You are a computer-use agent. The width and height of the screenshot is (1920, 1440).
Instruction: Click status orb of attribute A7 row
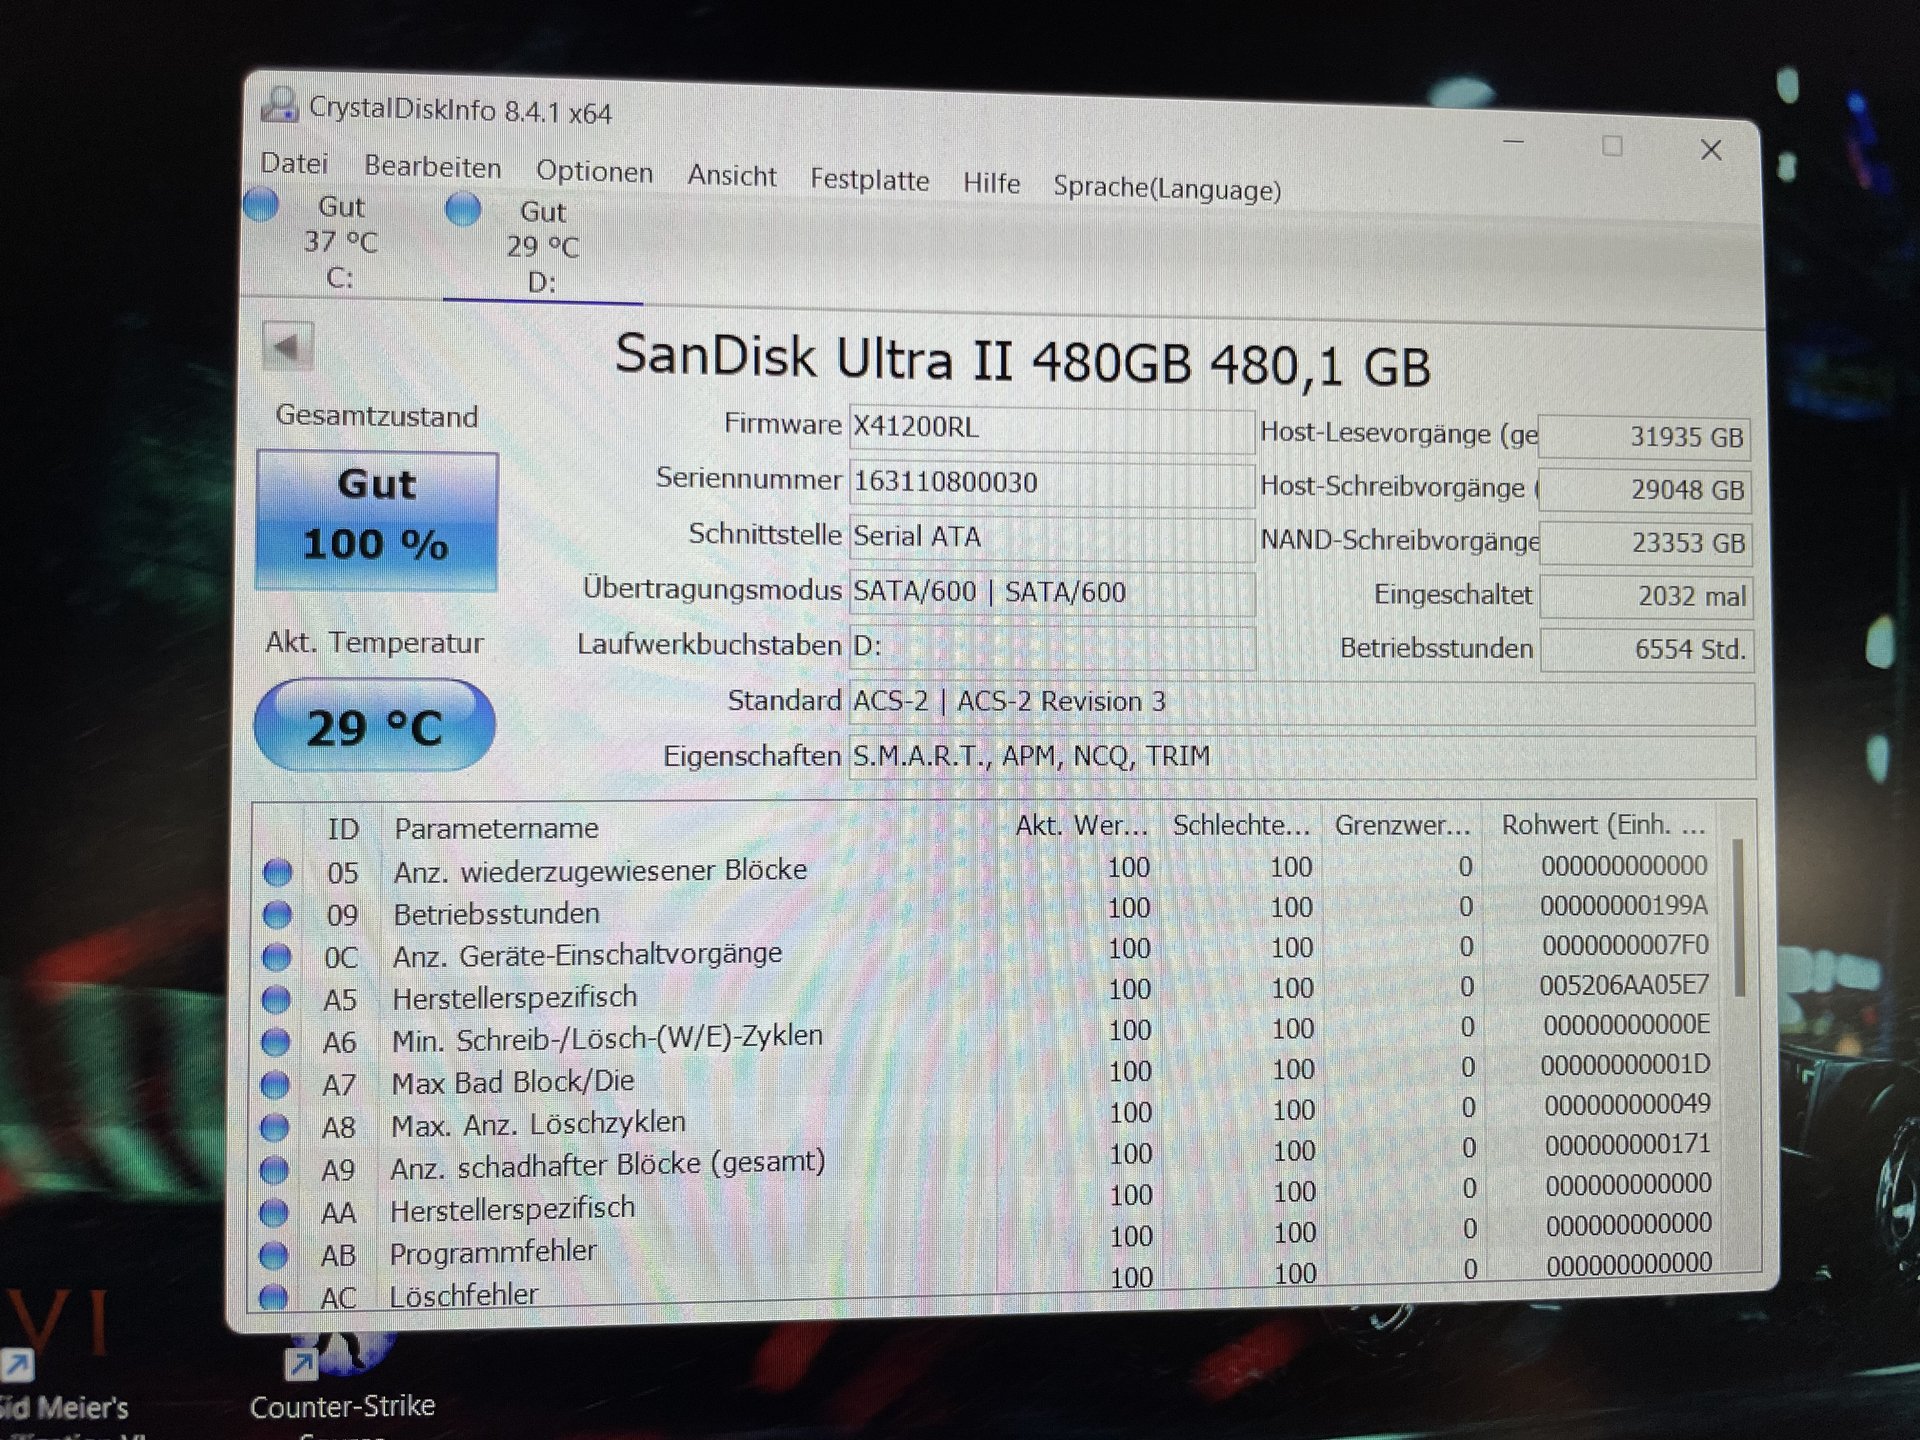pyautogui.click(x=275, y=1084)
